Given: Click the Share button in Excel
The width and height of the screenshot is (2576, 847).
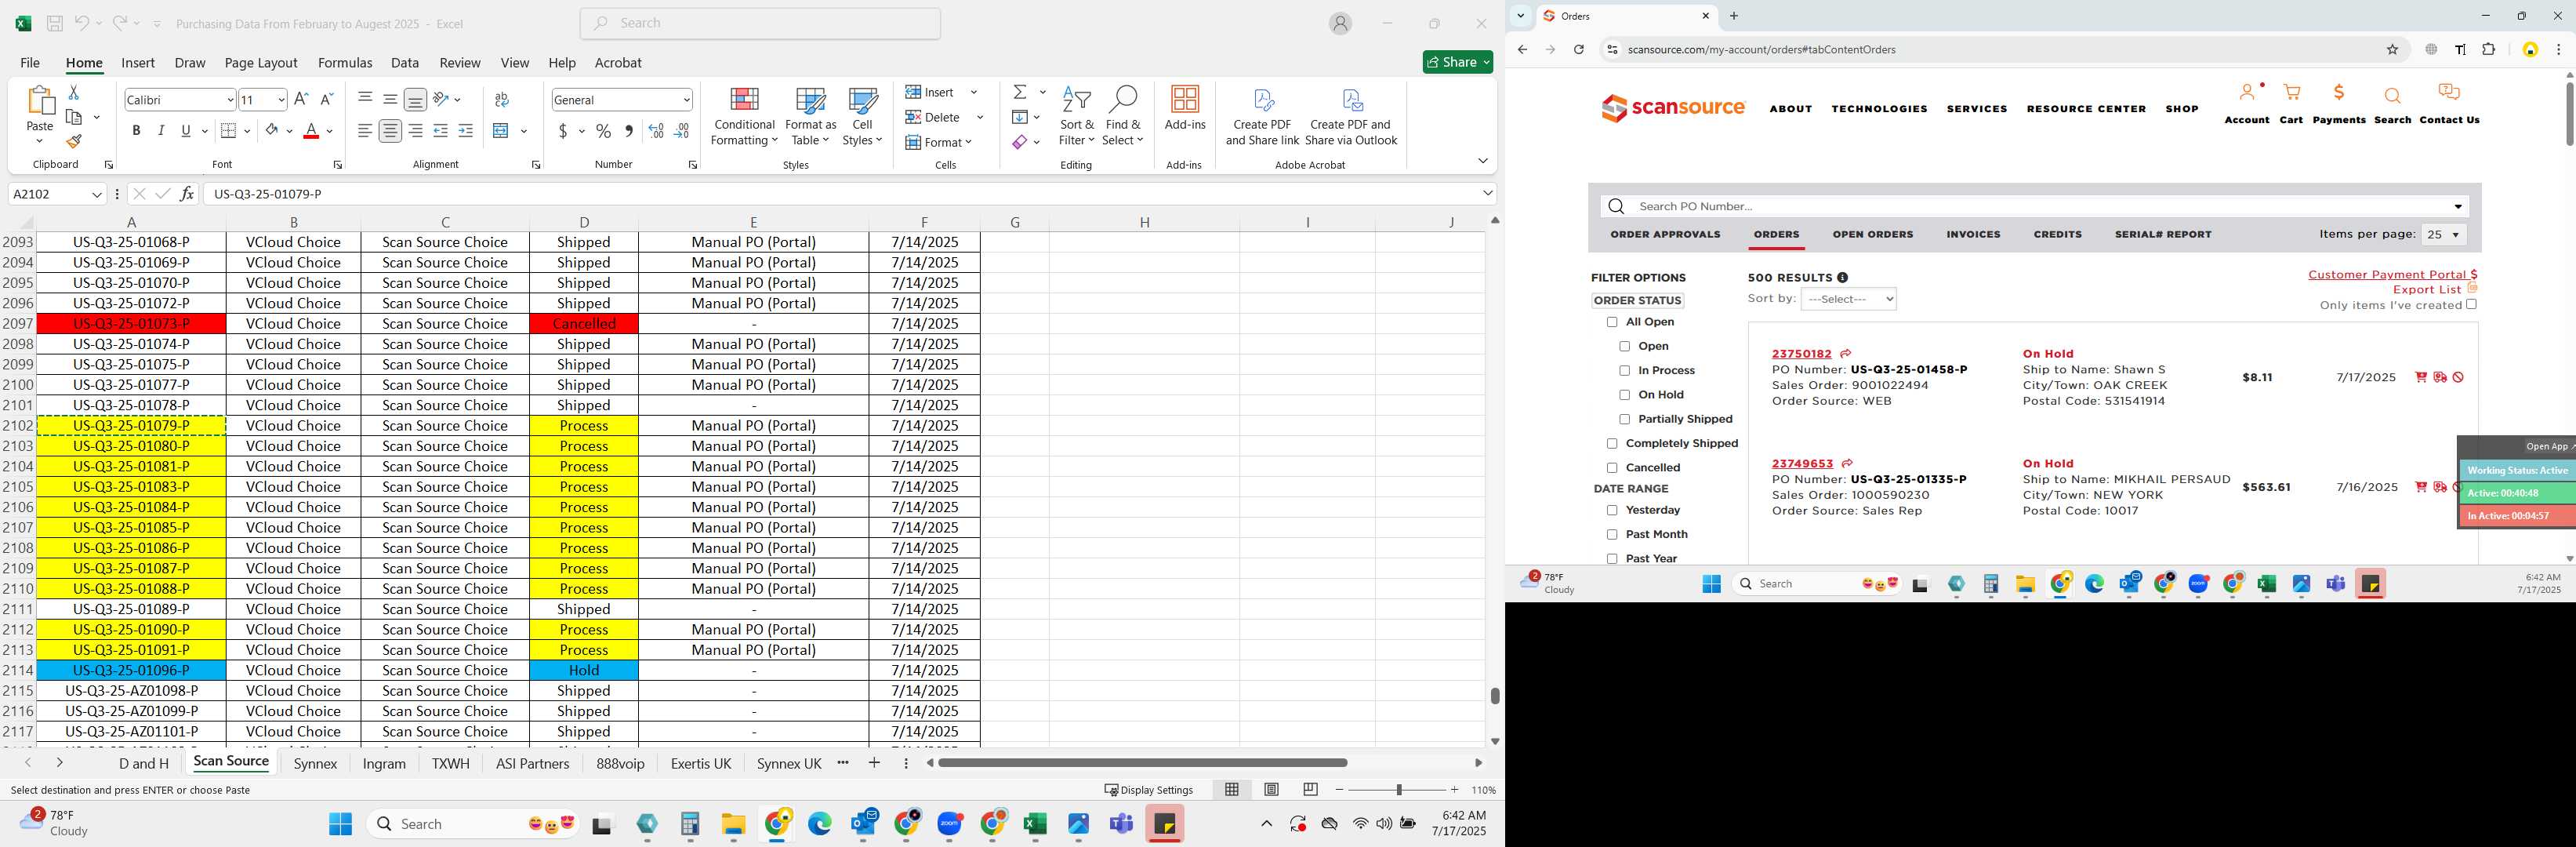Looking at the screenshot, I should 1457,62.
